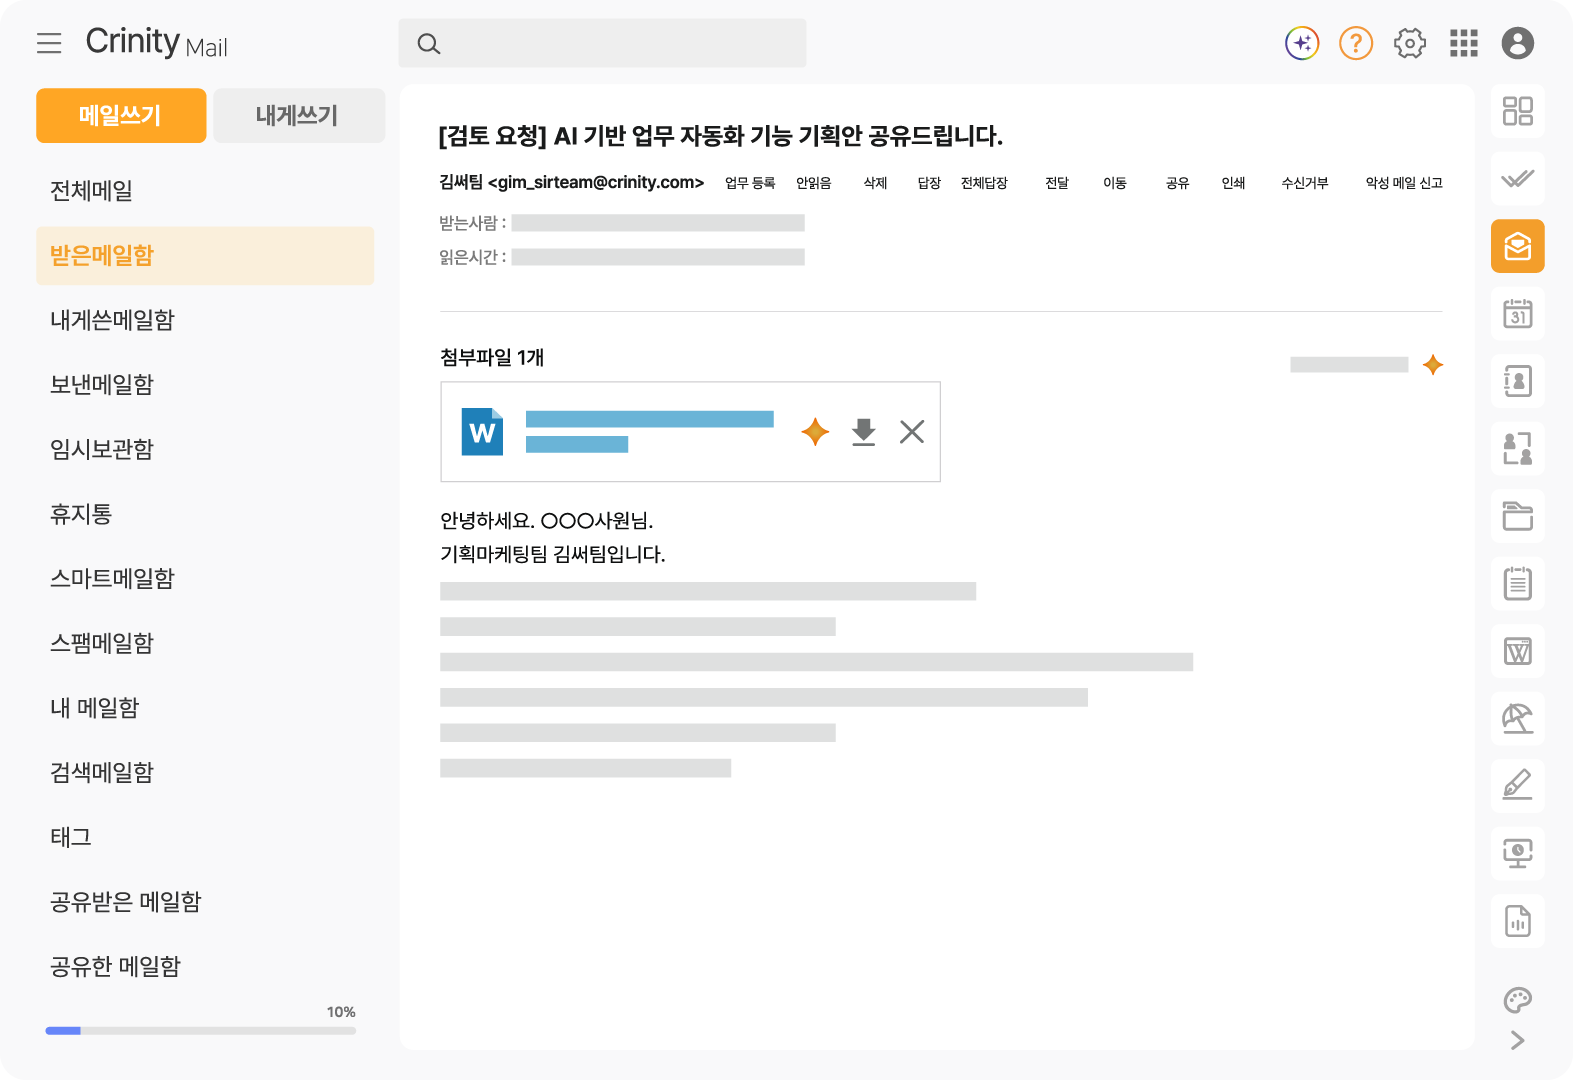The height and width of the screenshot is (1080, 1573).
Task: Open the beach umbrella vacation icon
Action: [x=1518, y=718]
